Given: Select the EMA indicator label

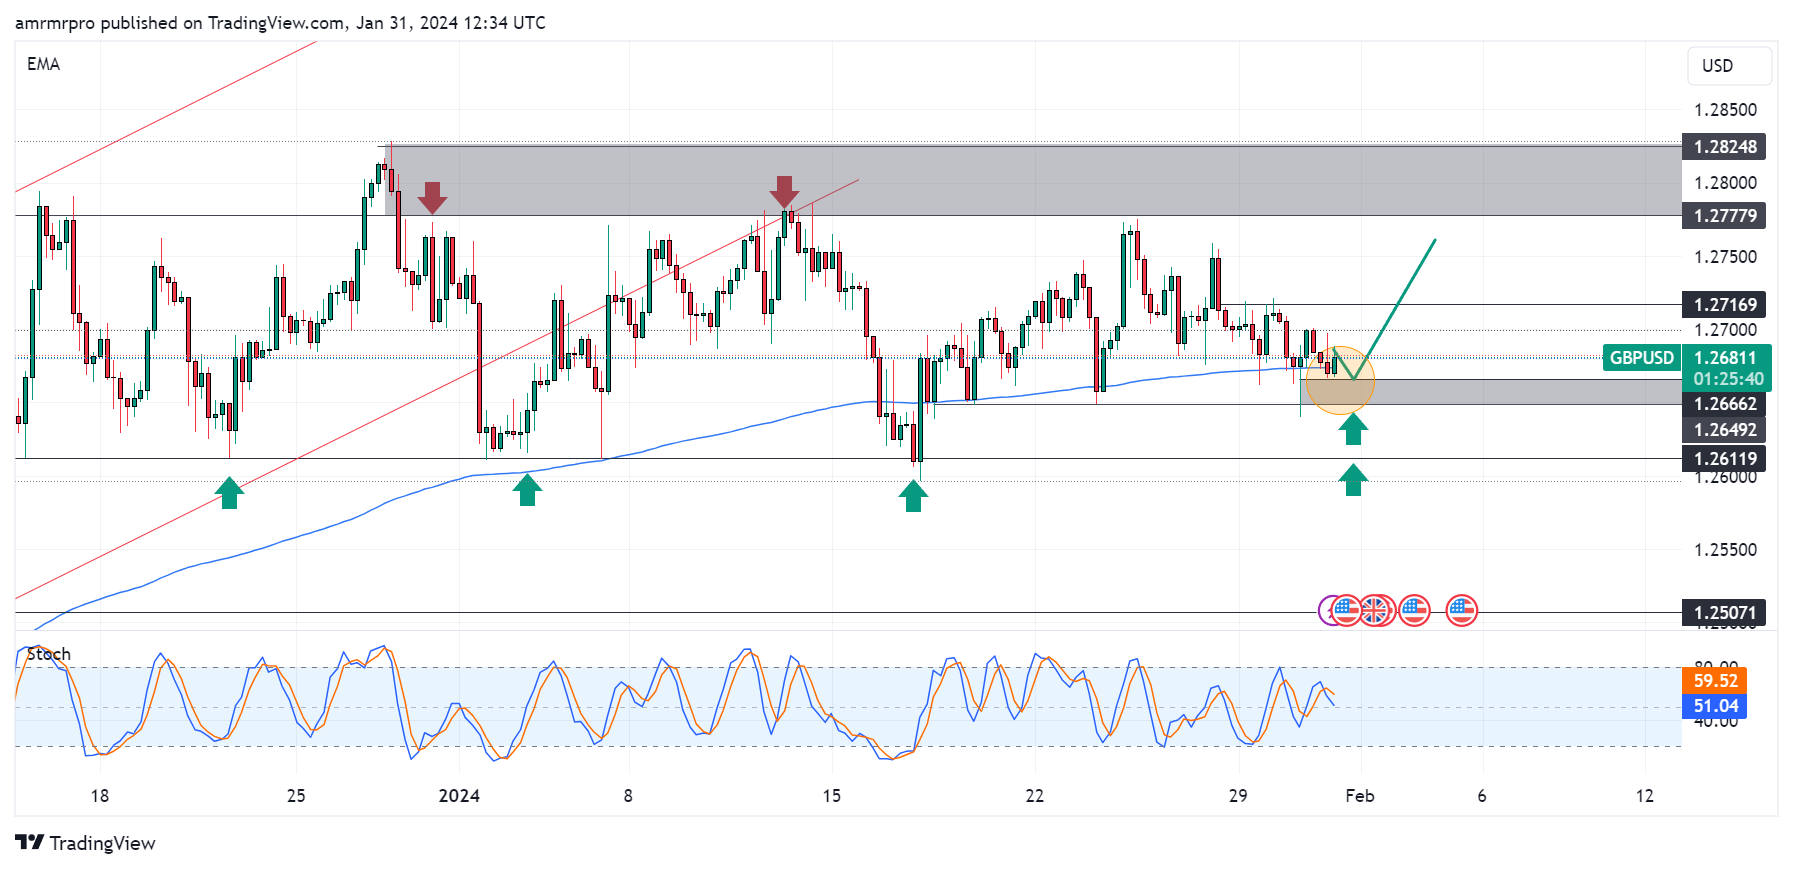Looking at the screenshot, I should click(43, 64).
